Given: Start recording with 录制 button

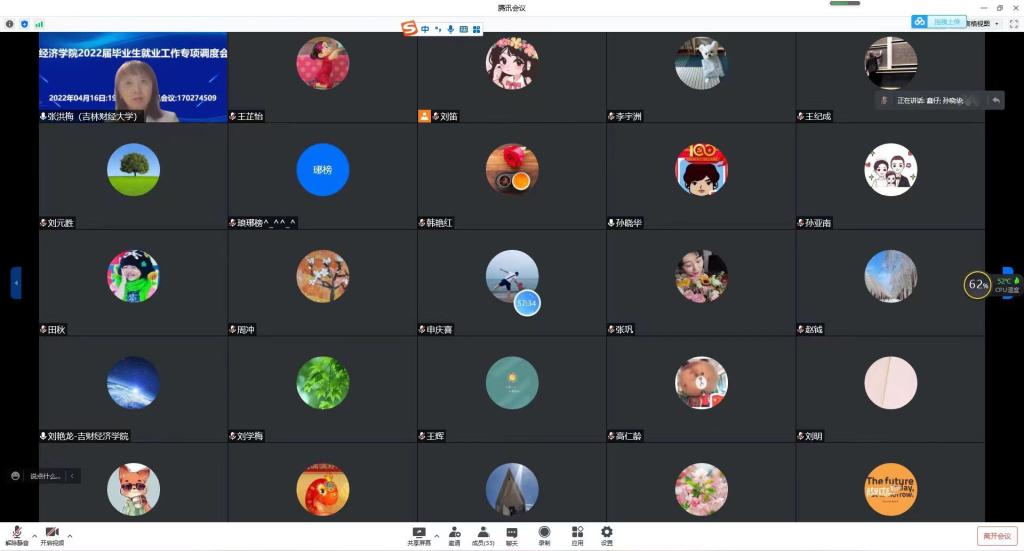Looking at the screenshot, I should [544, 535].
